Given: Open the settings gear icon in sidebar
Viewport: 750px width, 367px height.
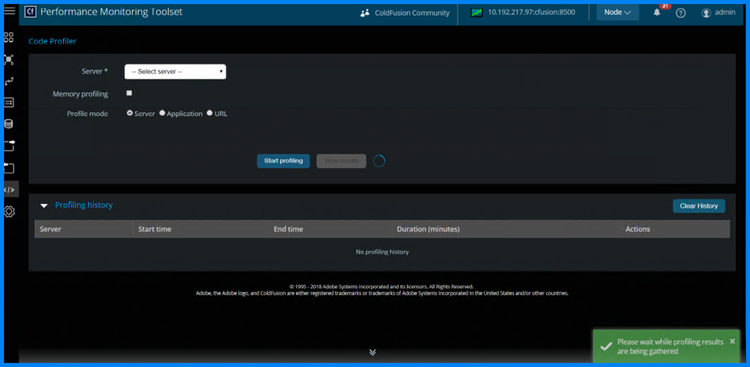Looking at the screenshot, I should 9,211.
